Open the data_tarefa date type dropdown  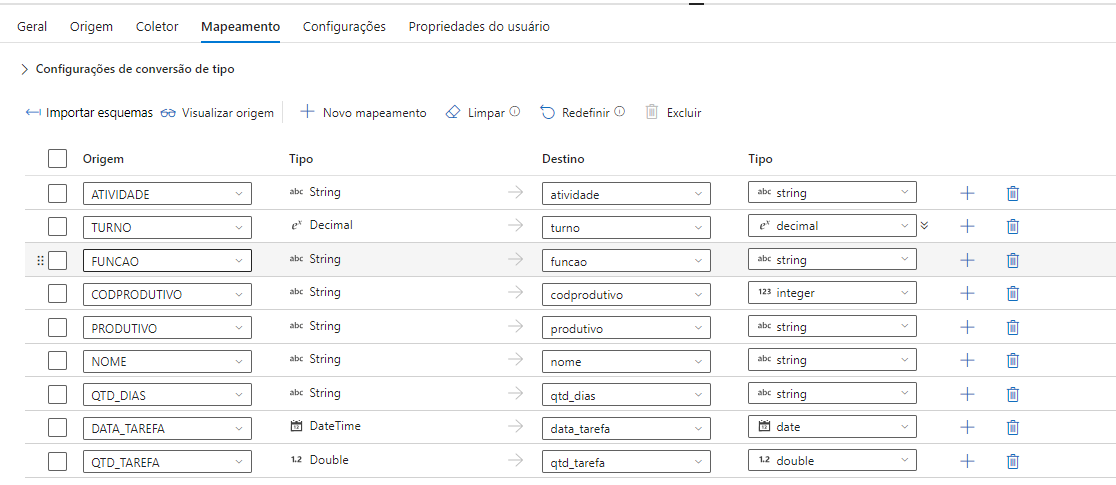pos(832,427)
